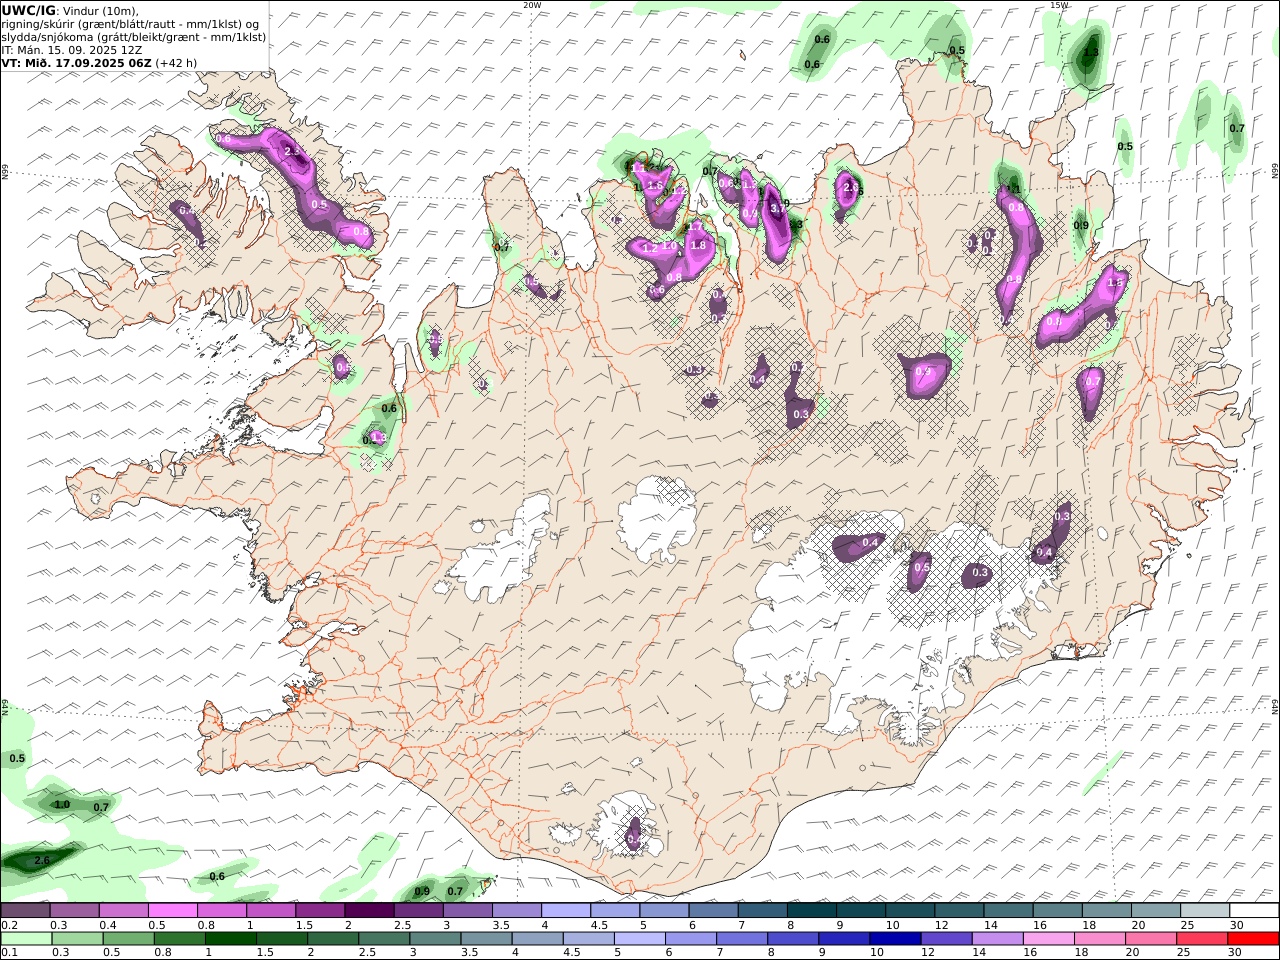1280x960 pixels.
Task: Click the 0.2–0.3 swatch in upper snow legend
Action: (25, 911)
